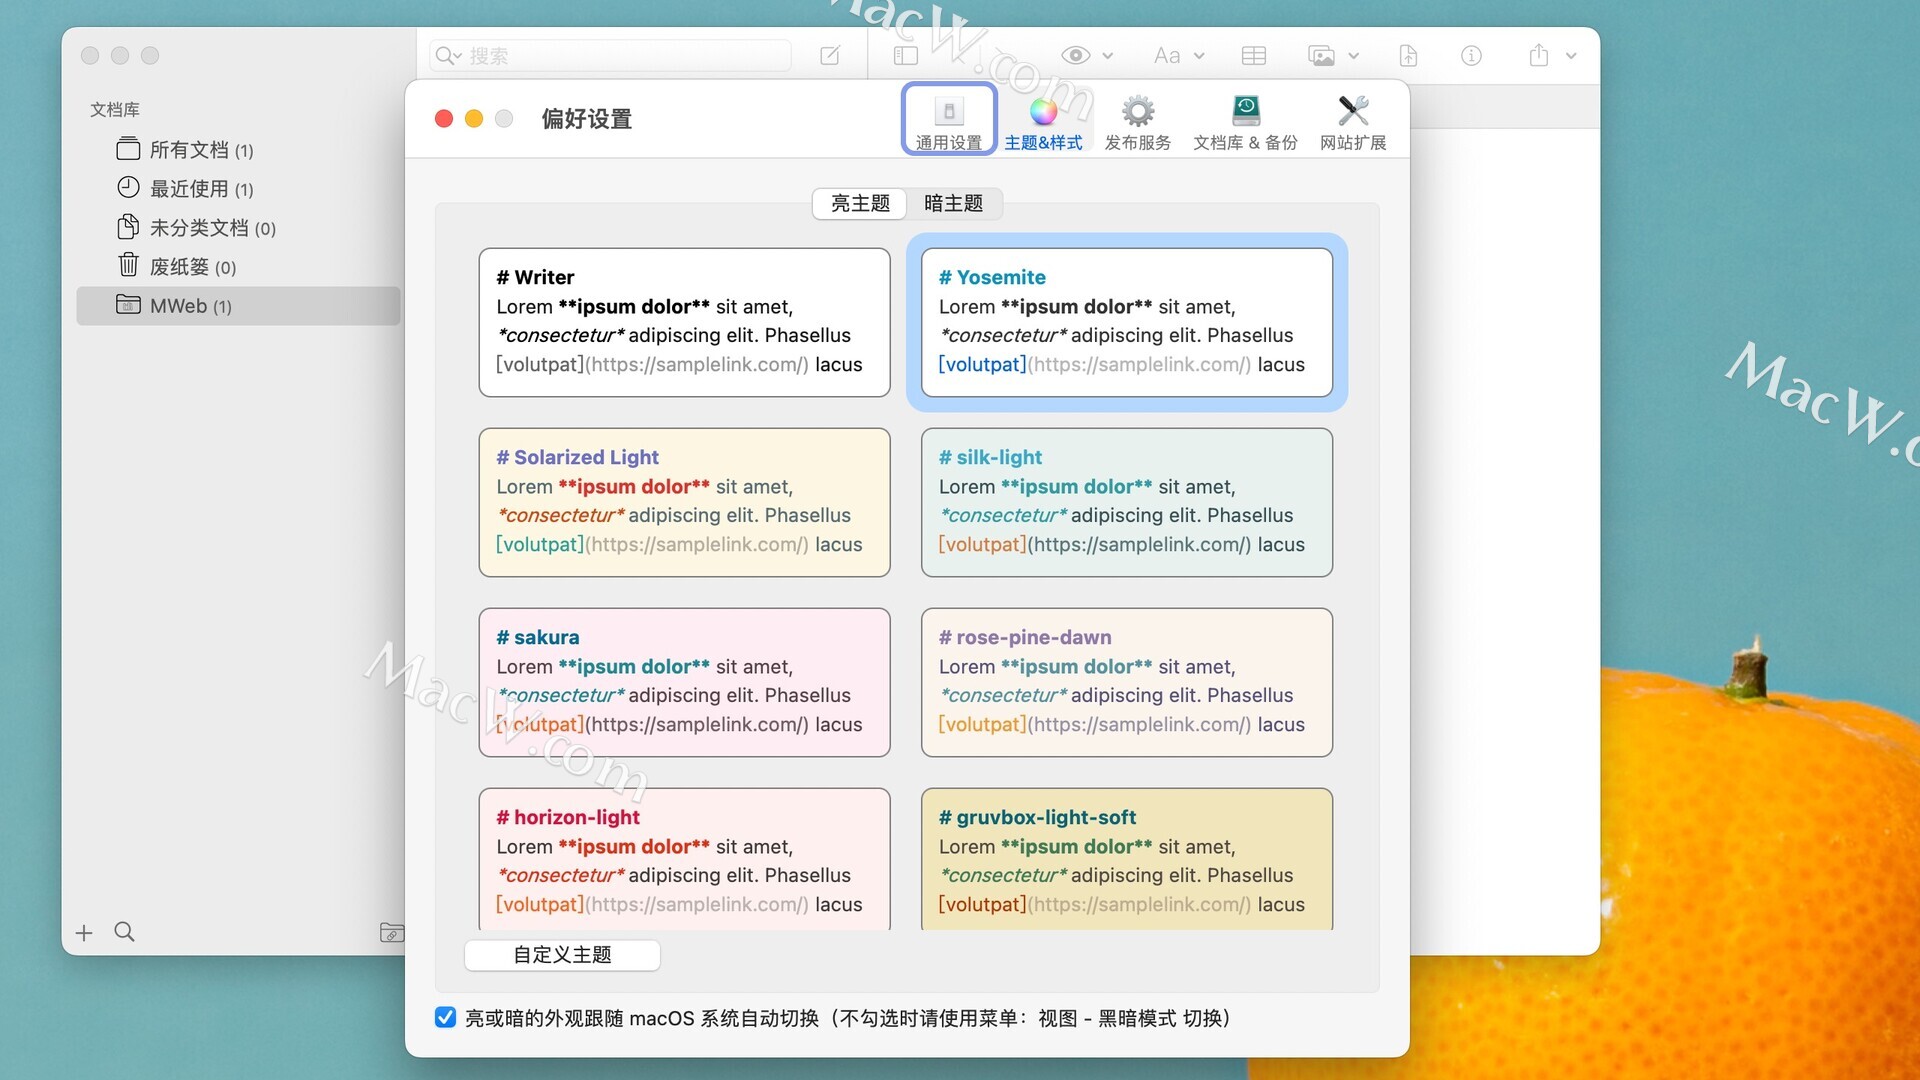Switch to the 亮主题 tab

860,203
